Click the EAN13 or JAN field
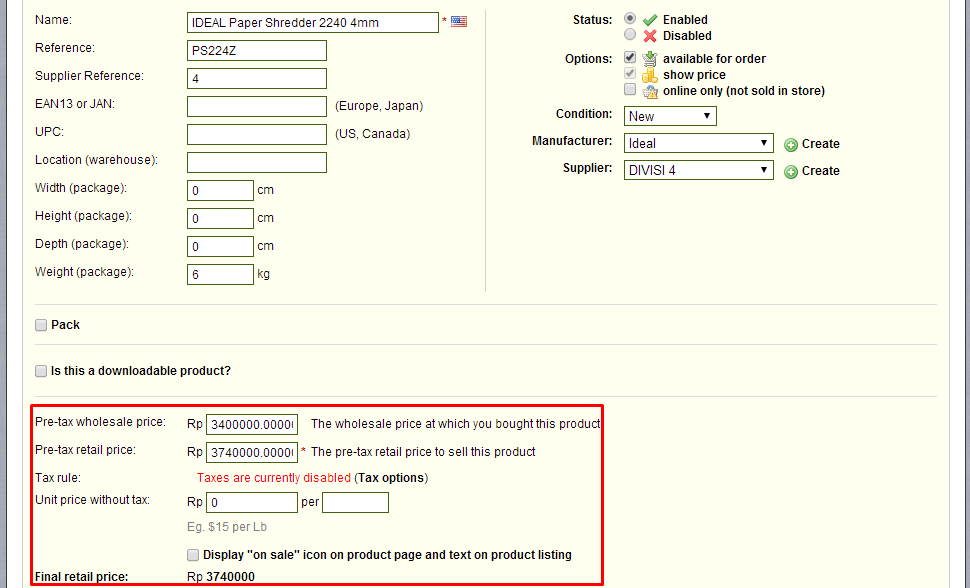970x588 pixels. pyautogui.click(x=257, y=106)
